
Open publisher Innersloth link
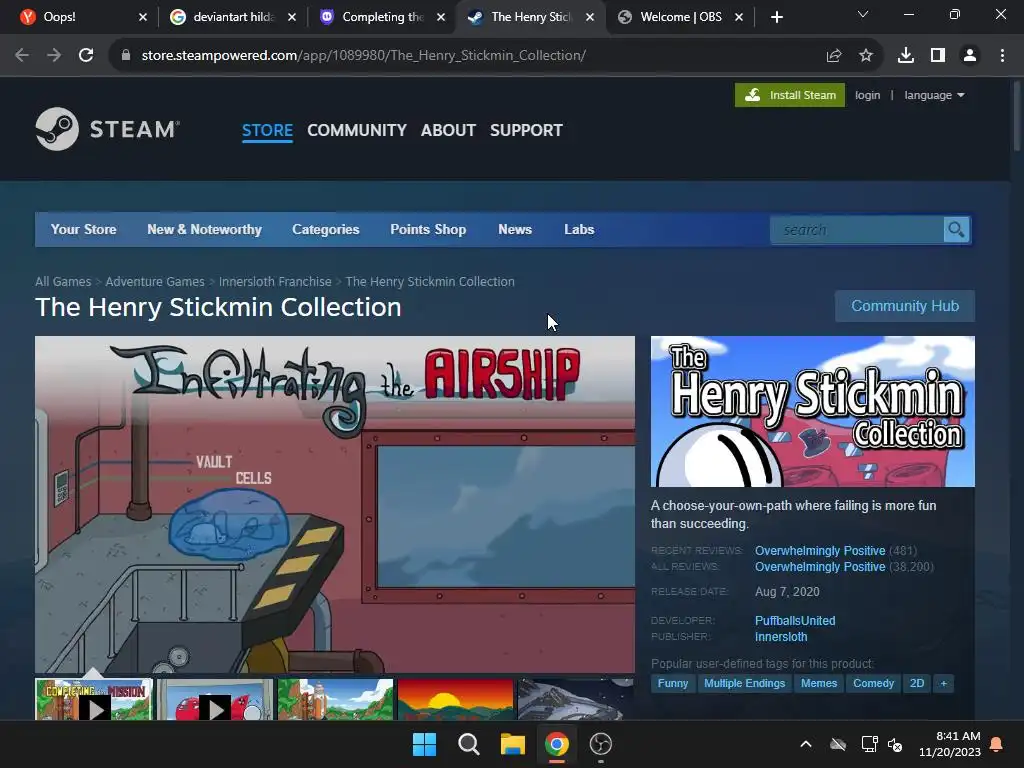coord(781,637)
